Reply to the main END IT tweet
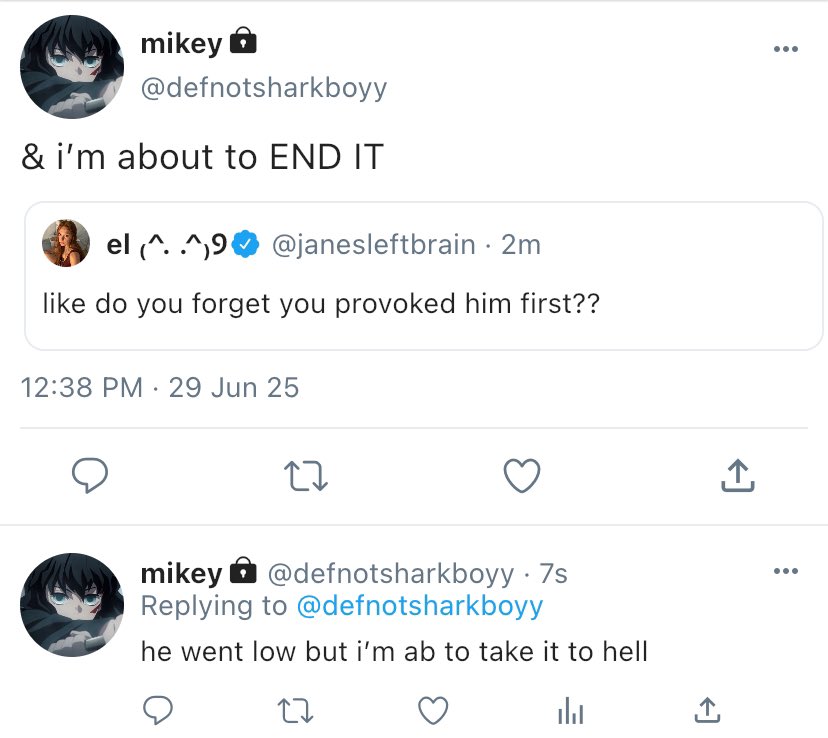 (90, 476)
